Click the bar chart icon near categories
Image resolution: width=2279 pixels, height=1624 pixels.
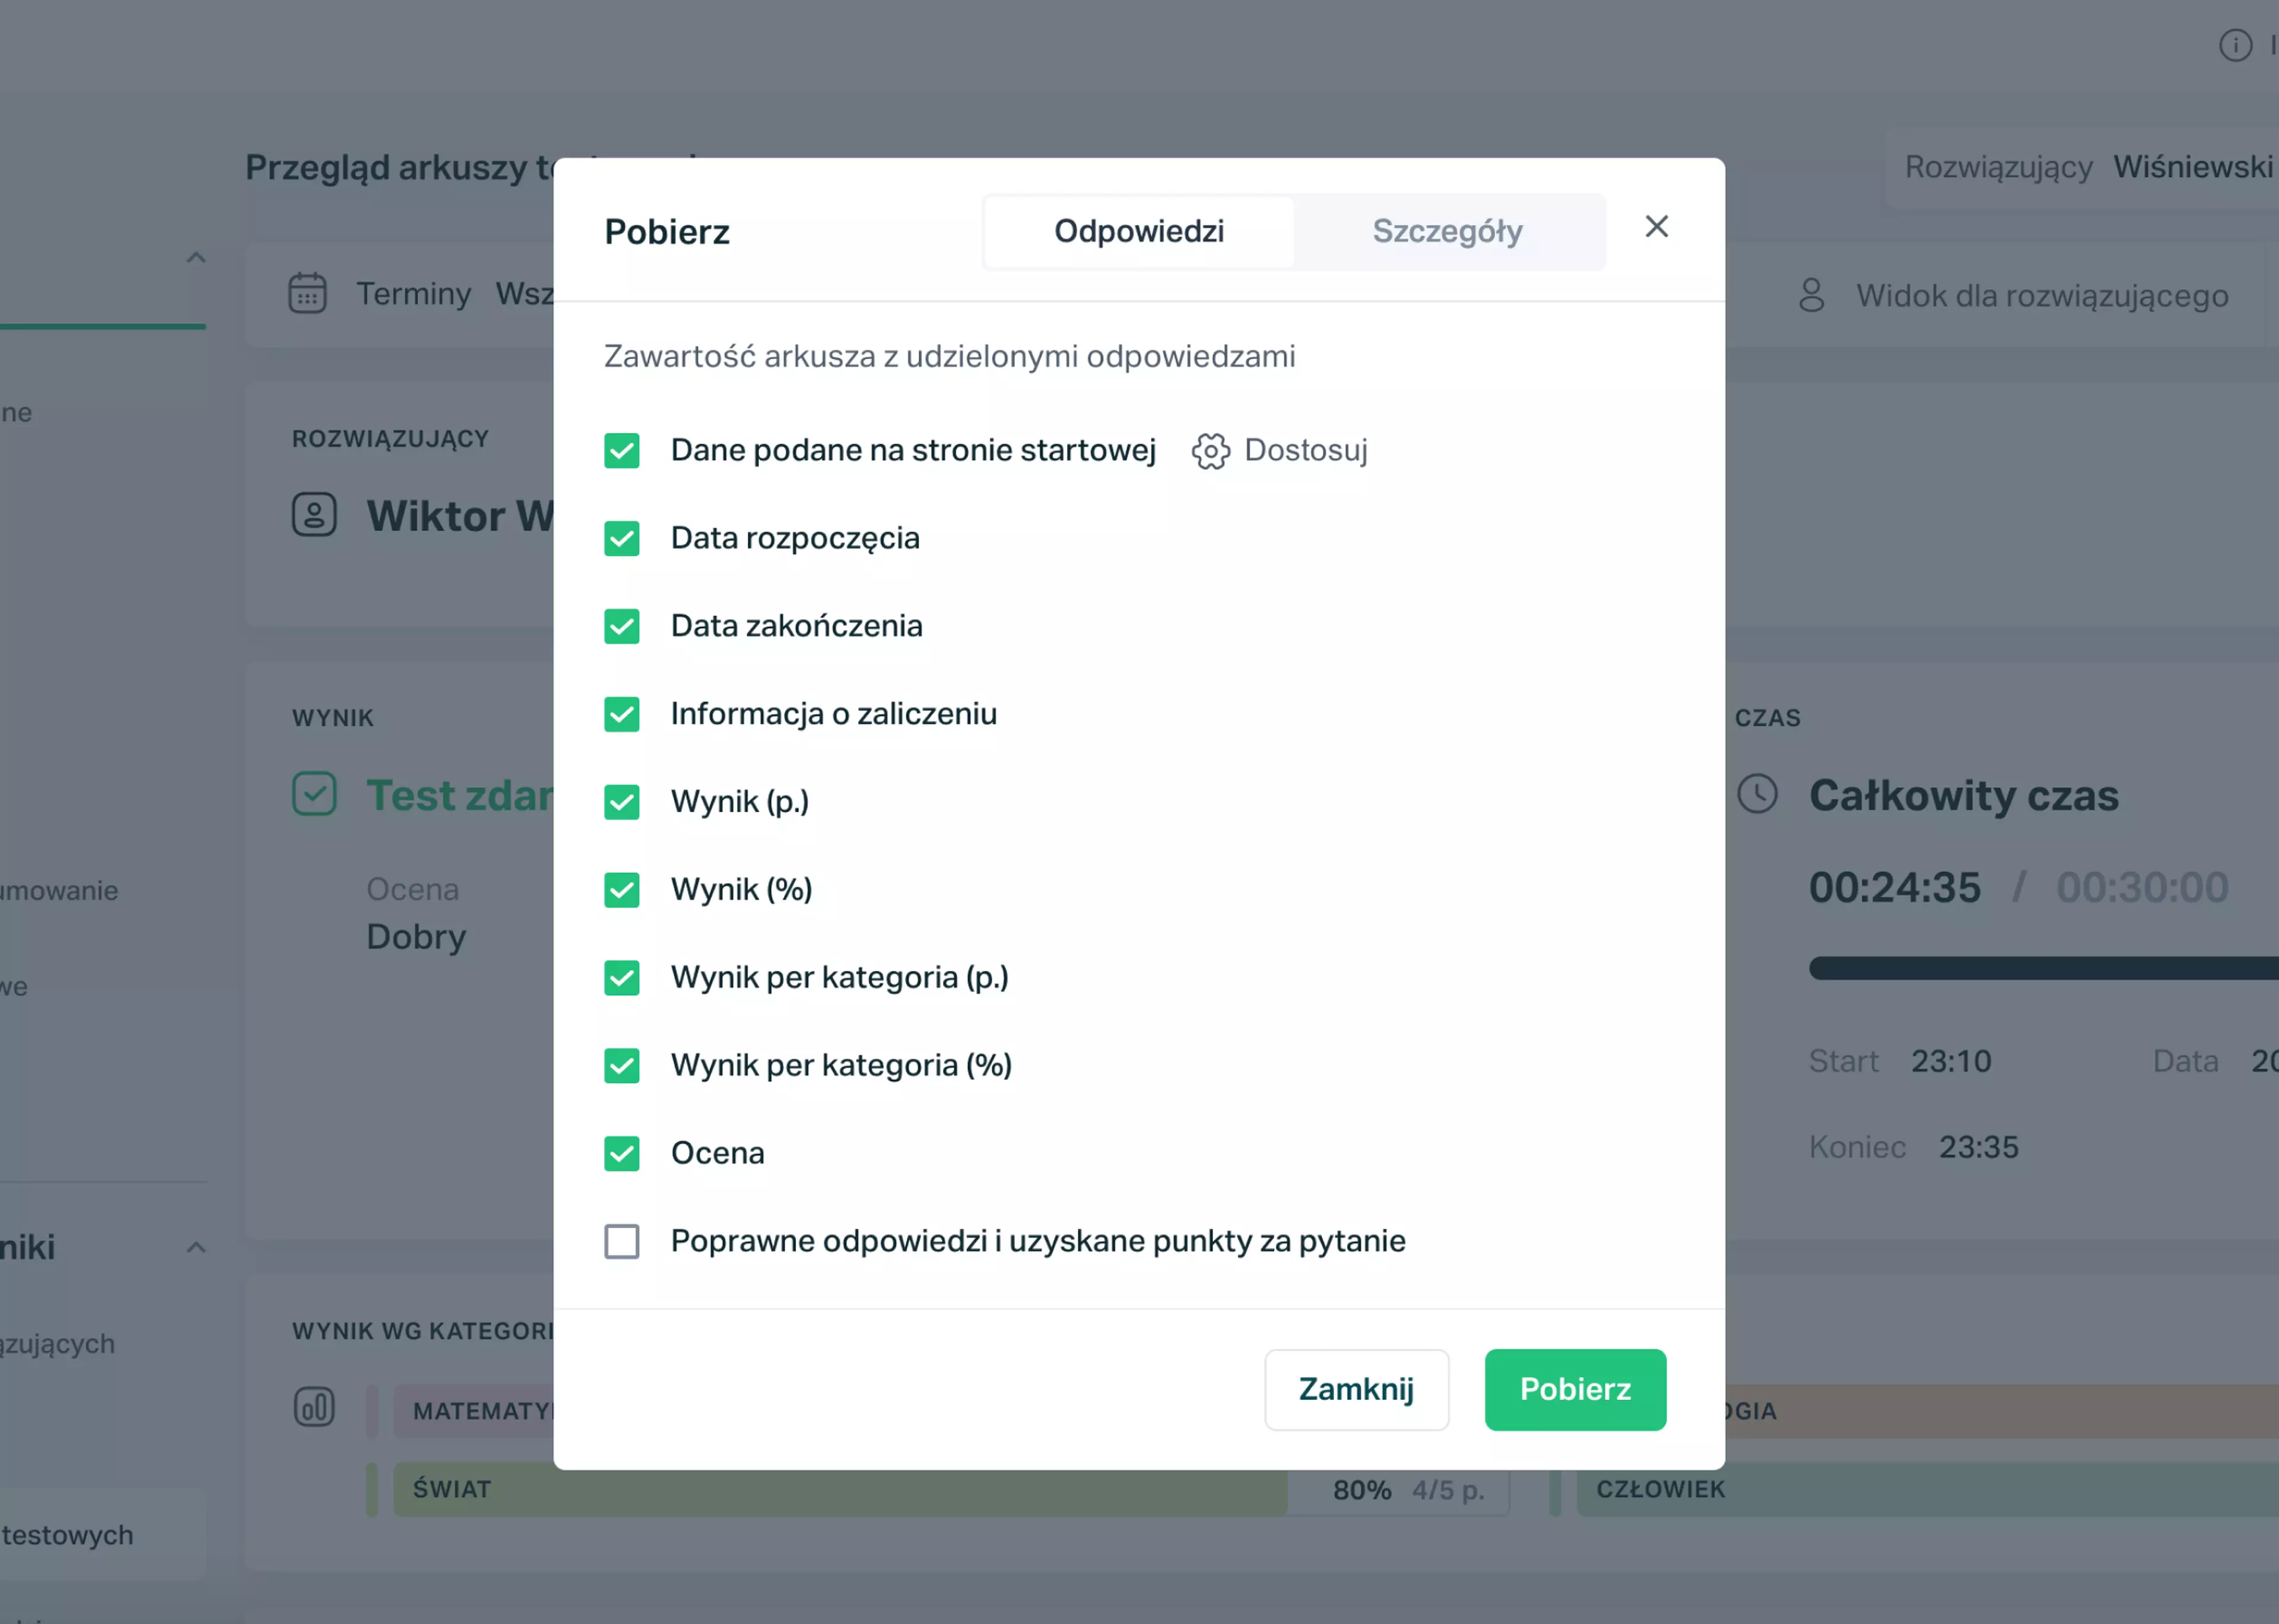[314, 1407]
